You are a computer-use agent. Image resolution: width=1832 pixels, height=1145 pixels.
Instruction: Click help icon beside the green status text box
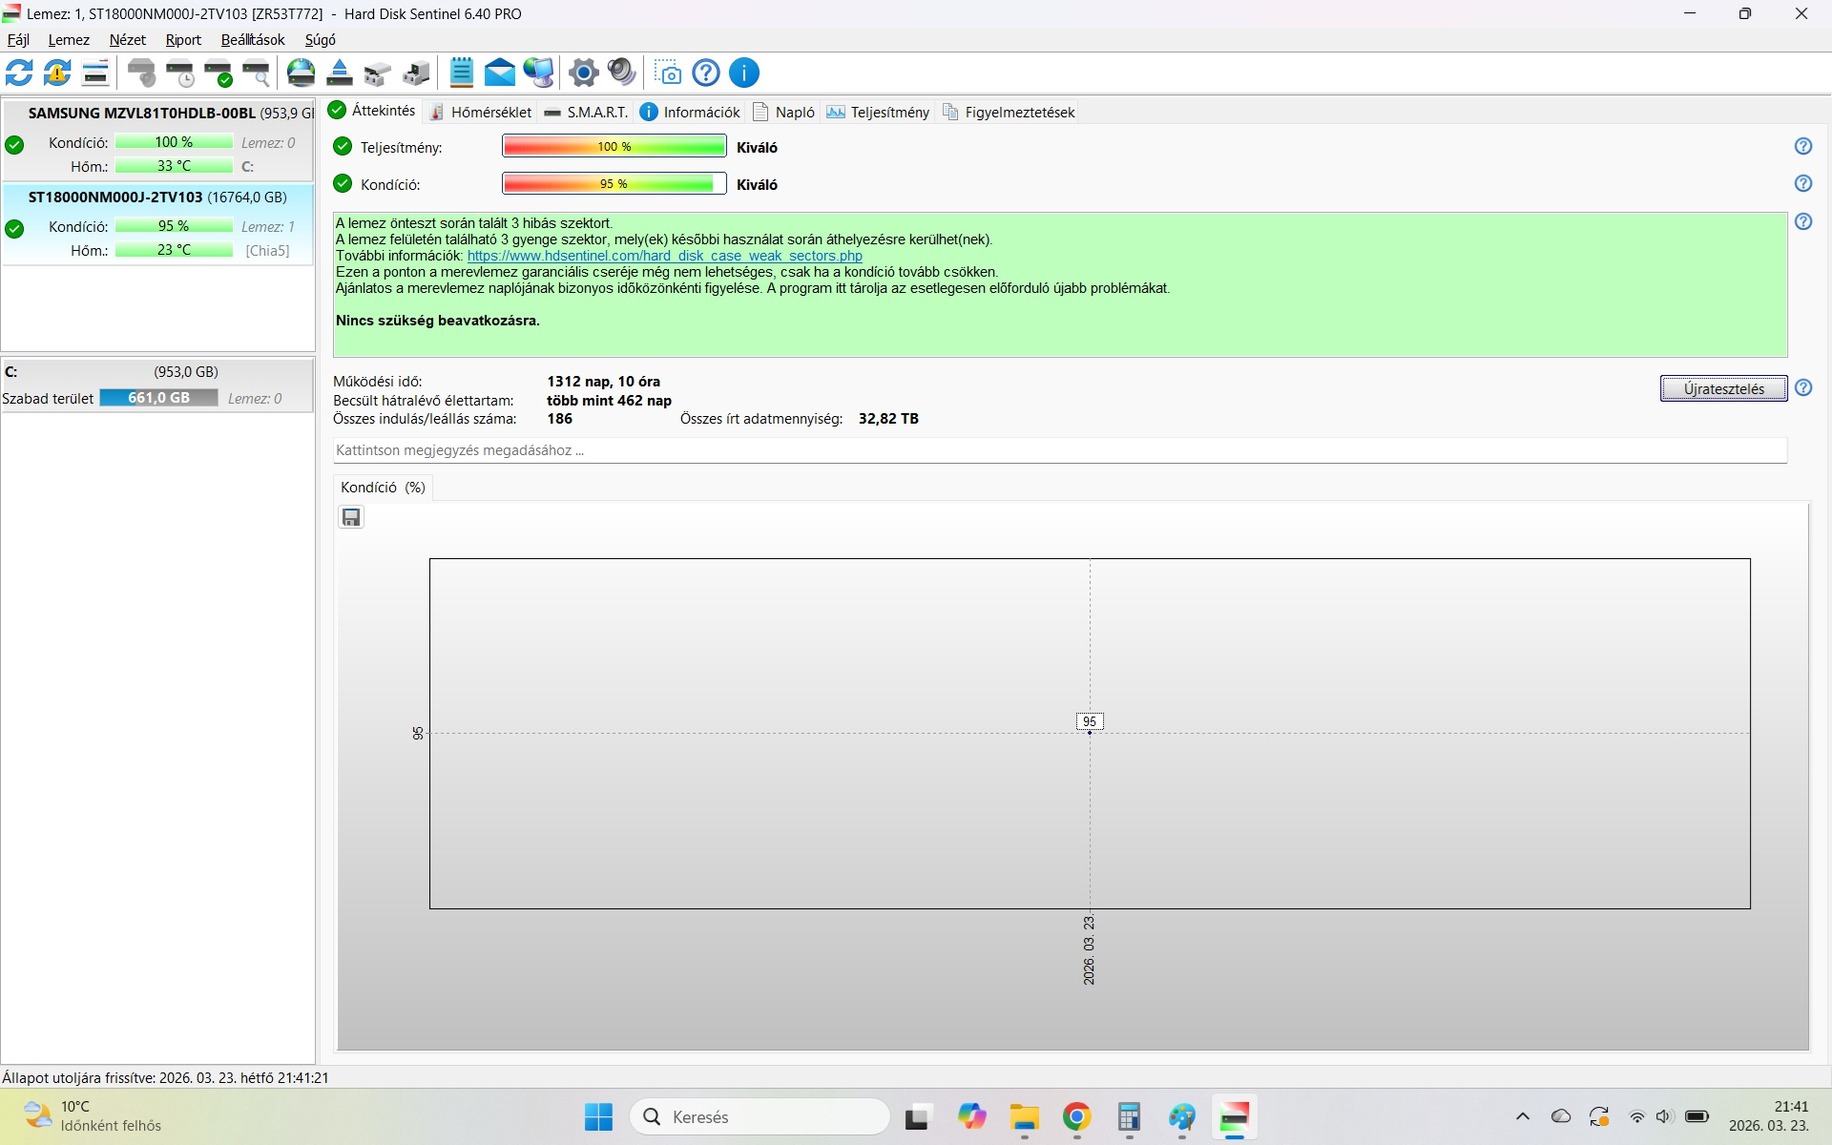coord(1803,222)
